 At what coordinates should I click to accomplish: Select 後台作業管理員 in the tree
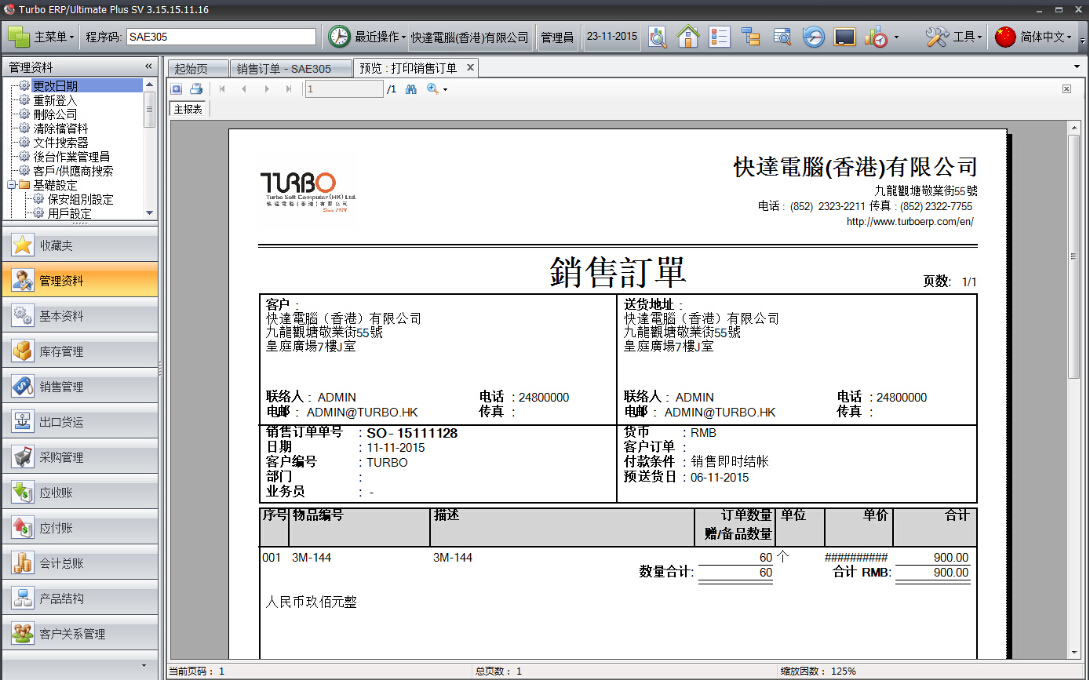[72, 156]
